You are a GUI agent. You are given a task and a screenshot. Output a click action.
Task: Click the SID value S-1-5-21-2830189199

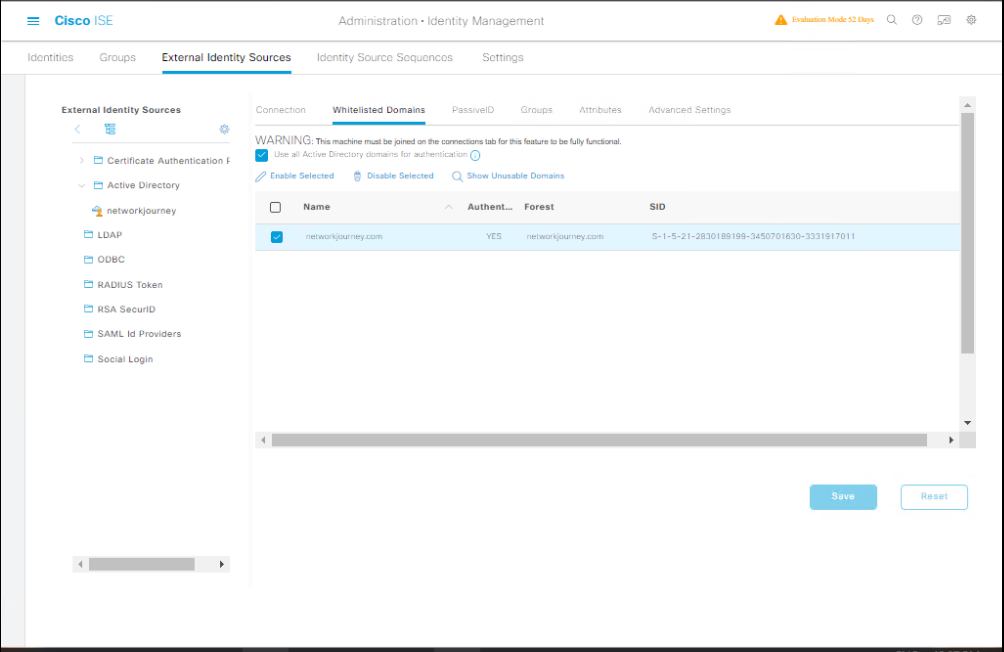753,236
